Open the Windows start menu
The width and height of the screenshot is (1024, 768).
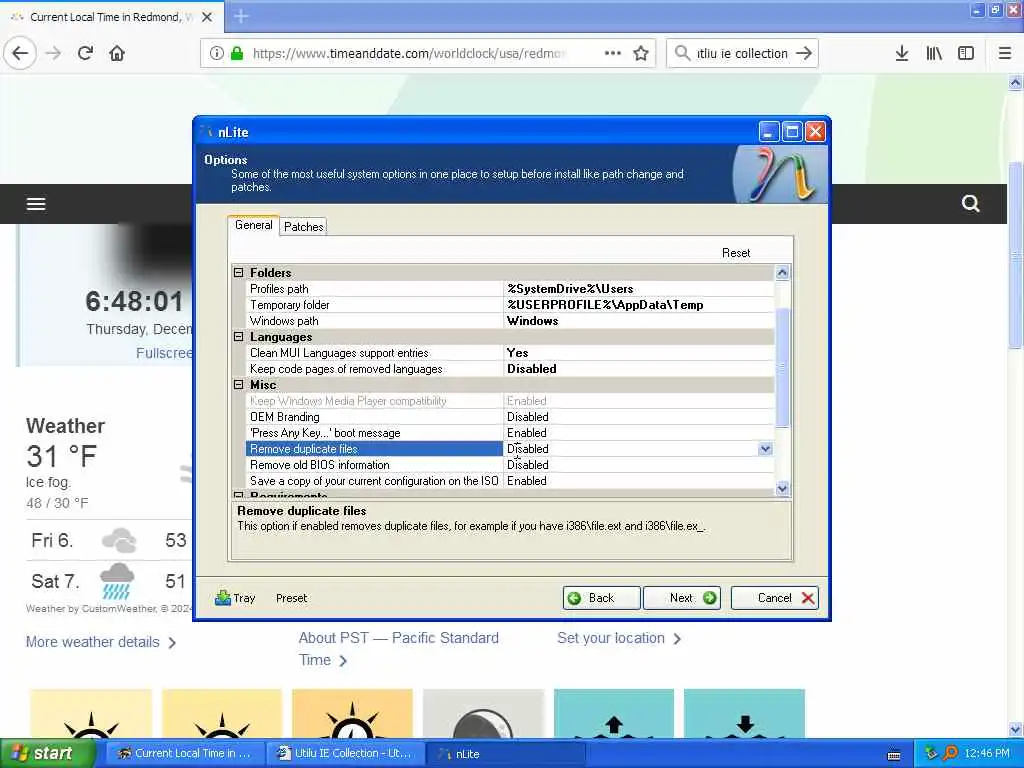coord(47,753)
